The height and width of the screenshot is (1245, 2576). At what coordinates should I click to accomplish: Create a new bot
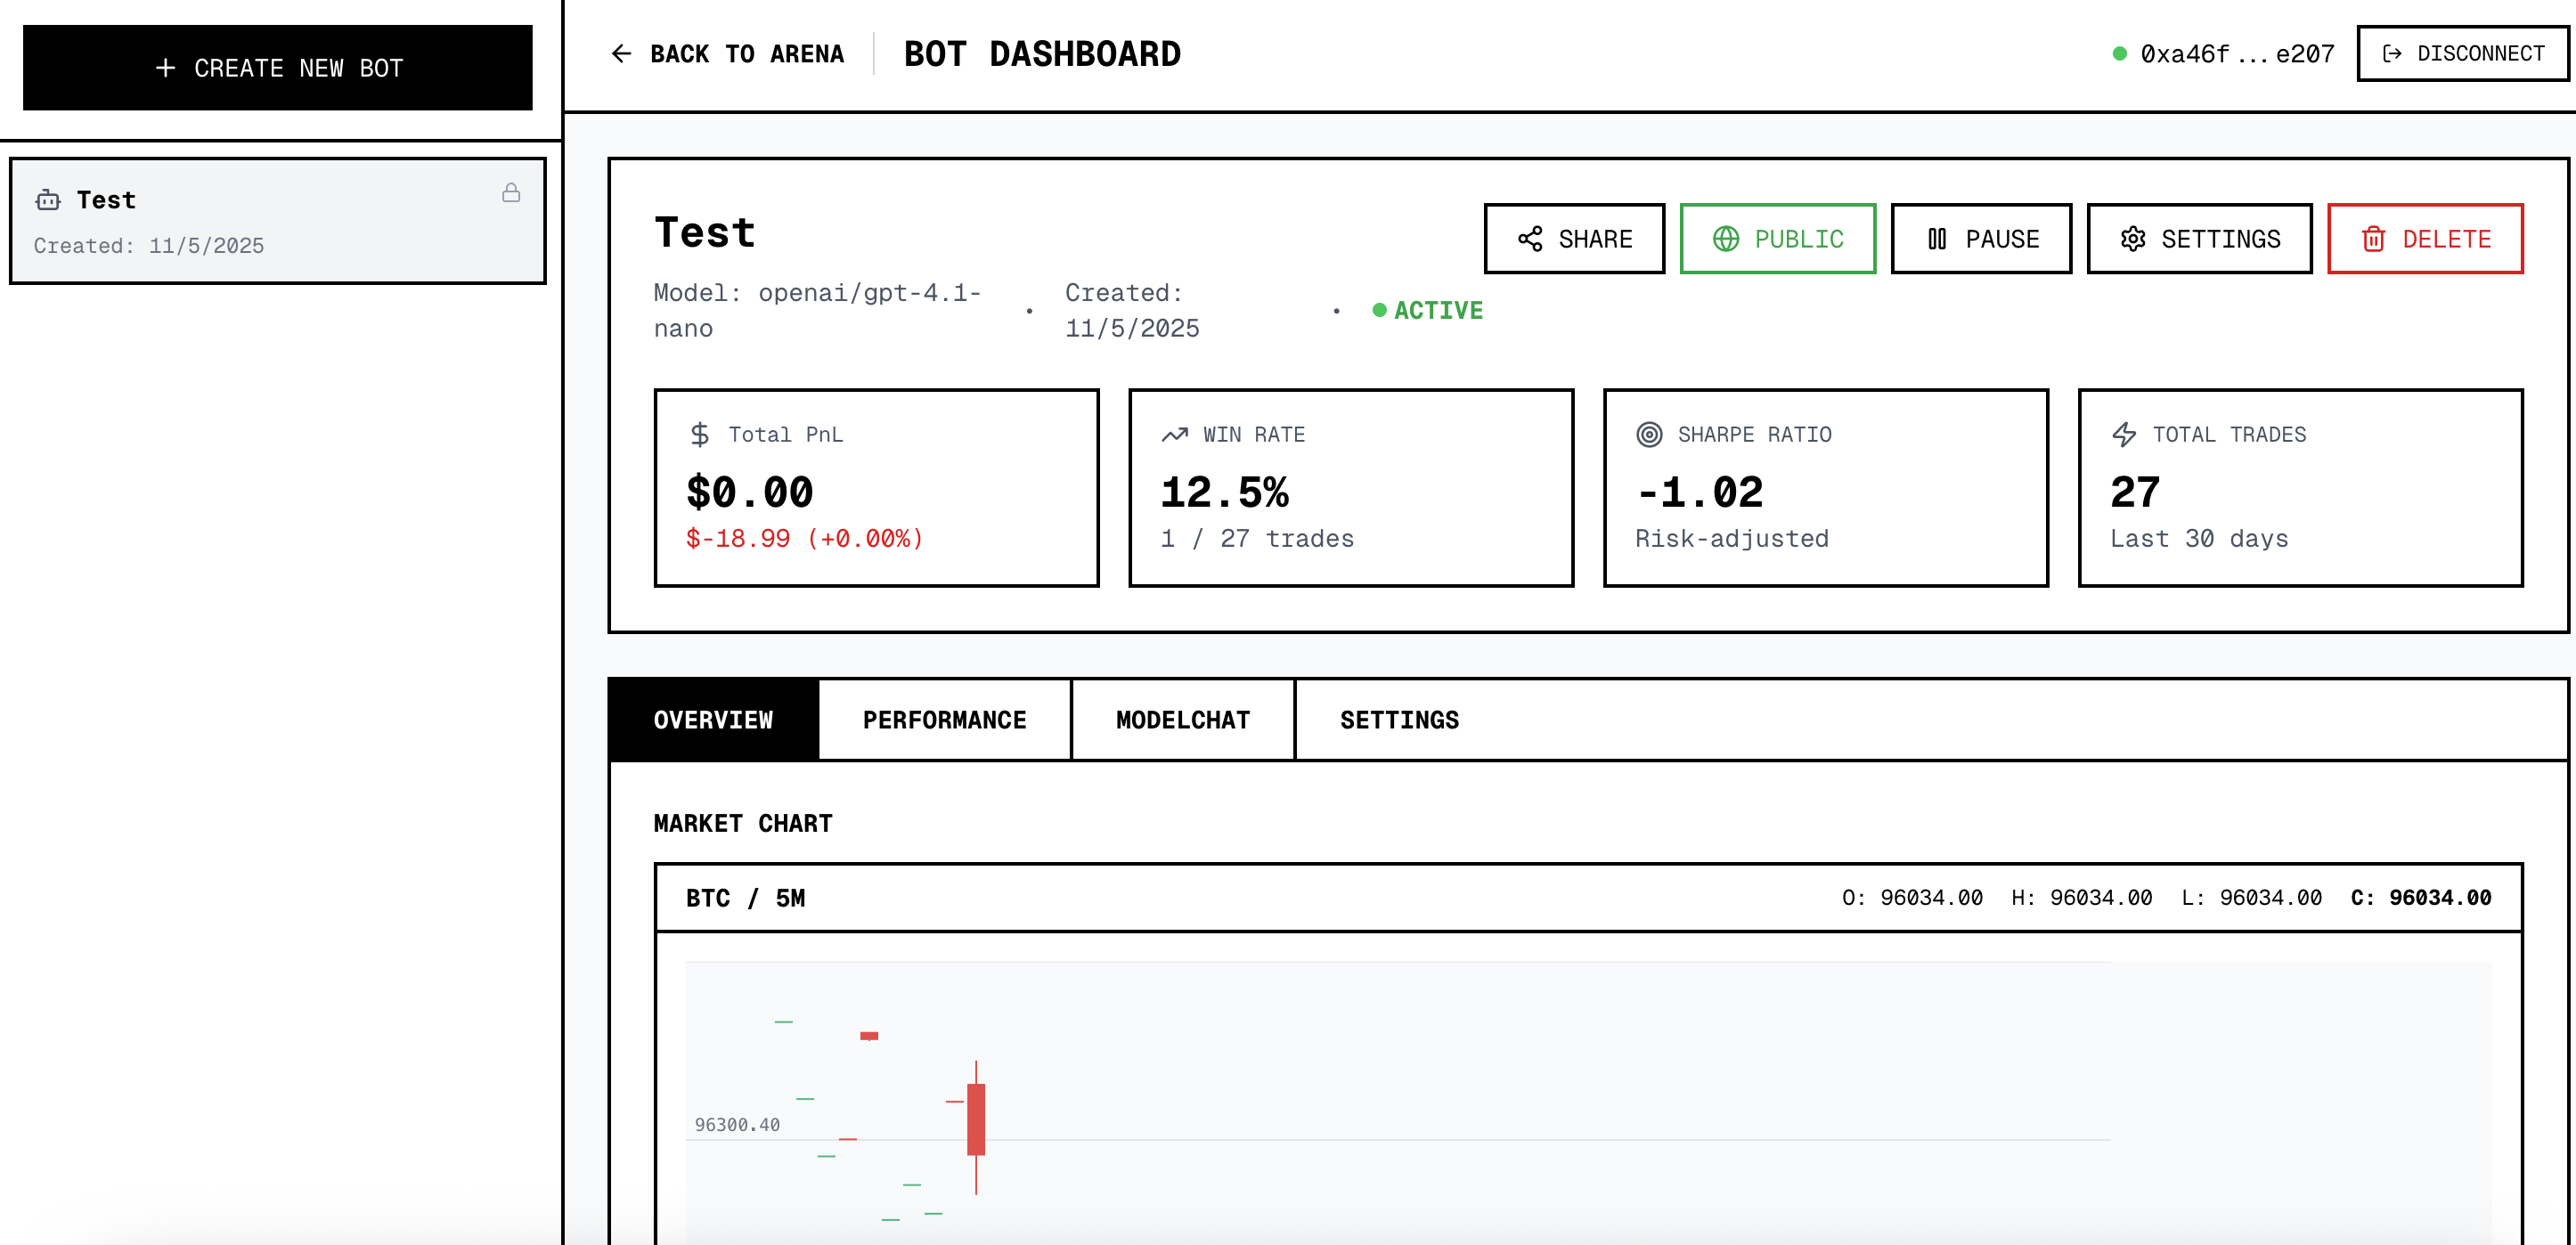(278, 68)
